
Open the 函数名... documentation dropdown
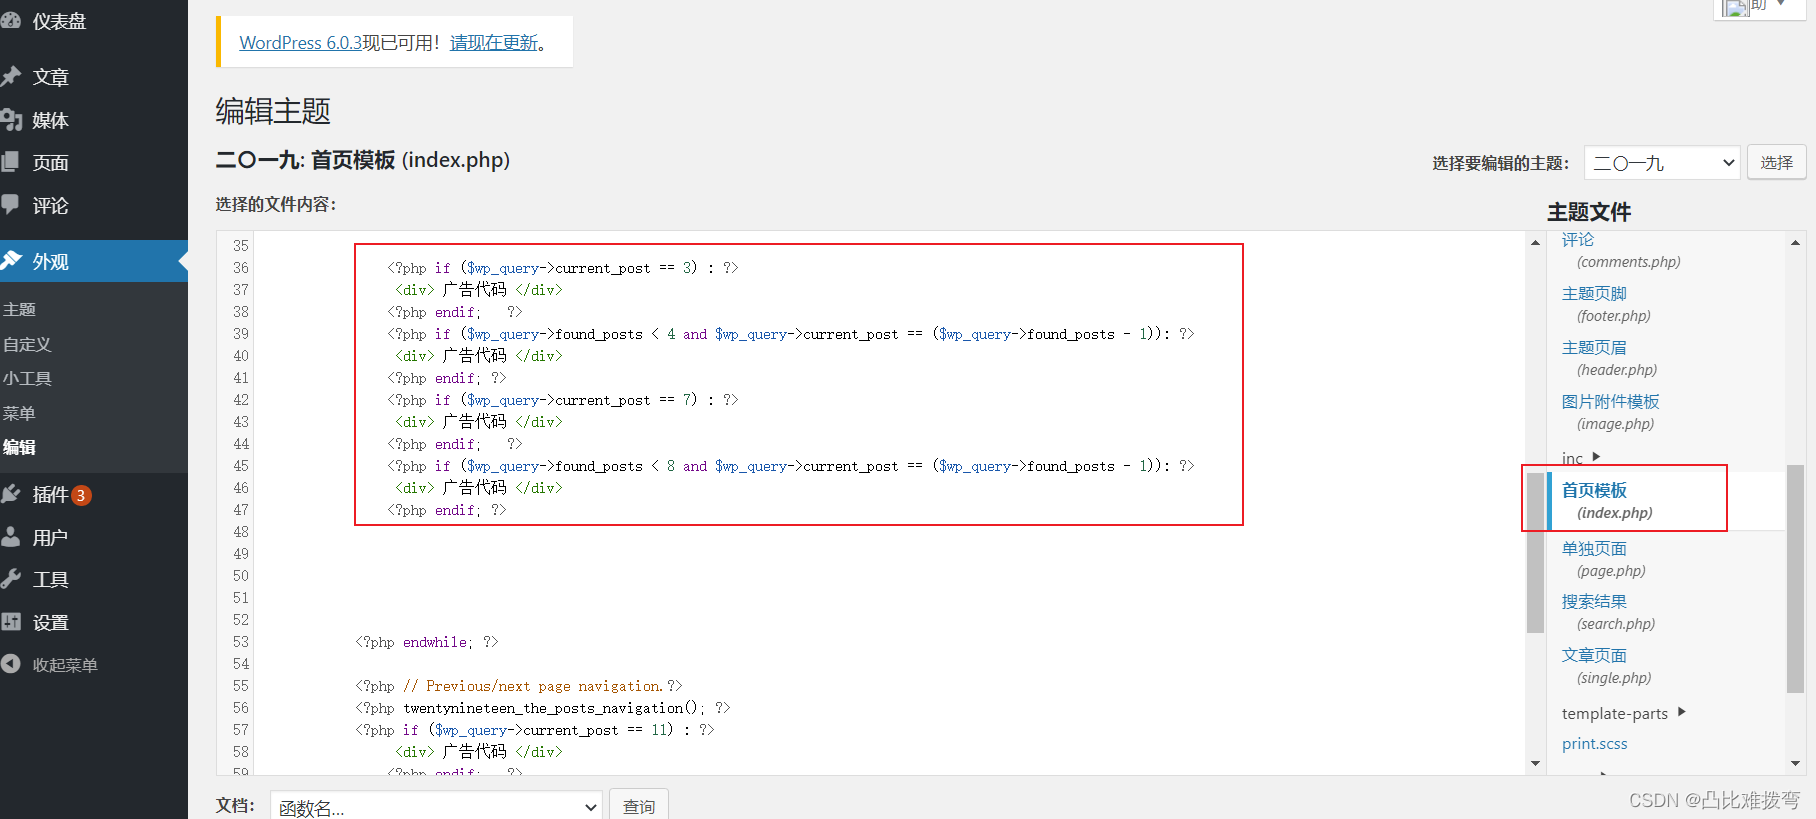click(x=436, y=807)
